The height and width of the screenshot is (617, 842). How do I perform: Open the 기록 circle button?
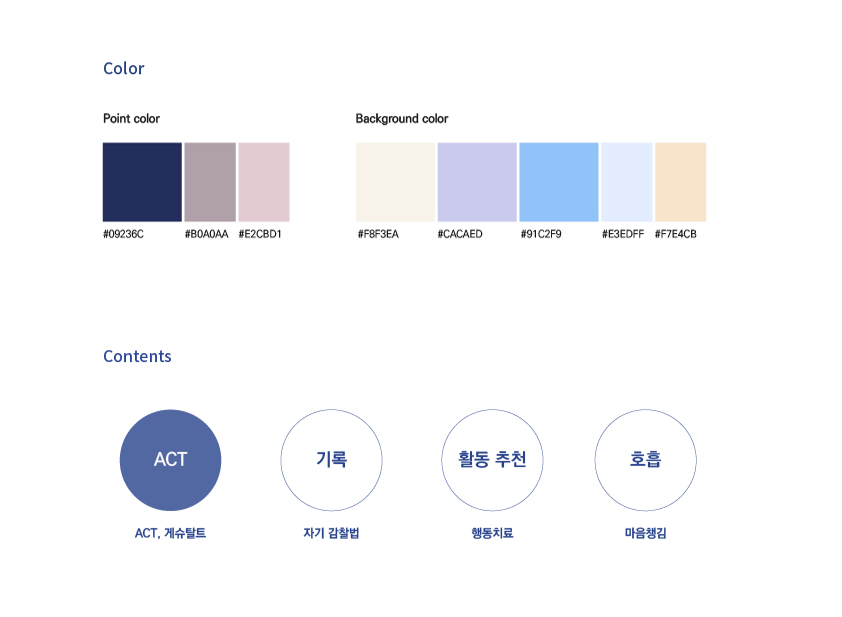[331, 460]
